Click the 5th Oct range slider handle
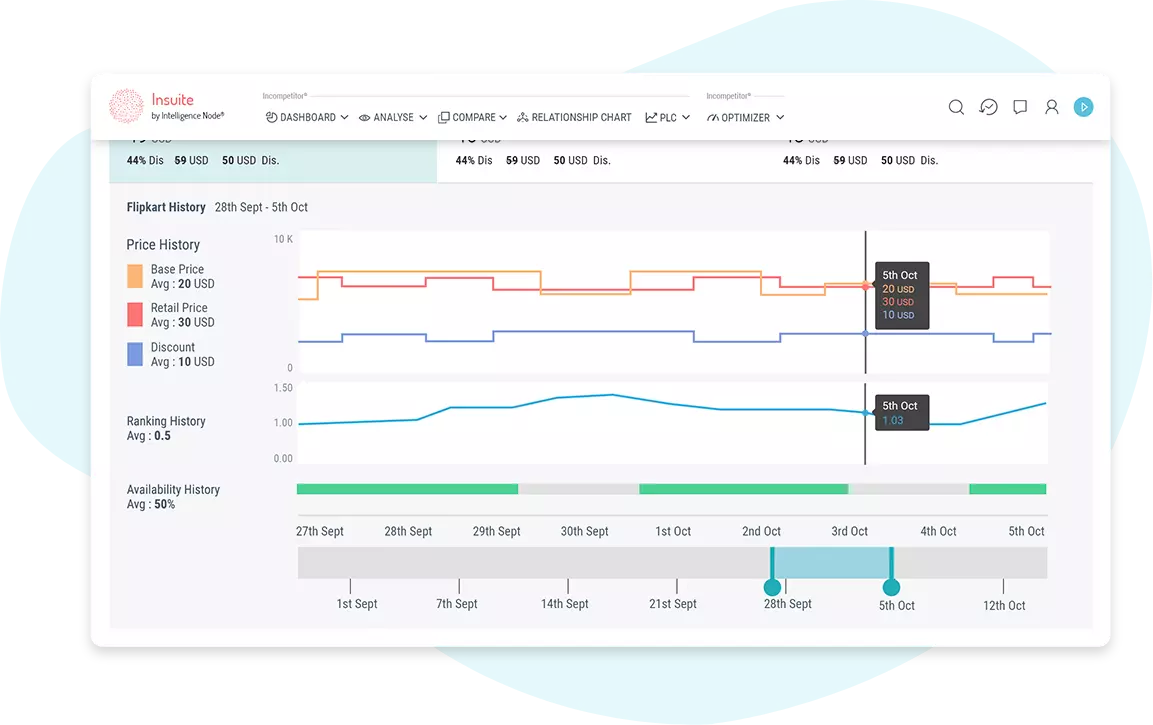1153x725 pixels. [891, 587]
